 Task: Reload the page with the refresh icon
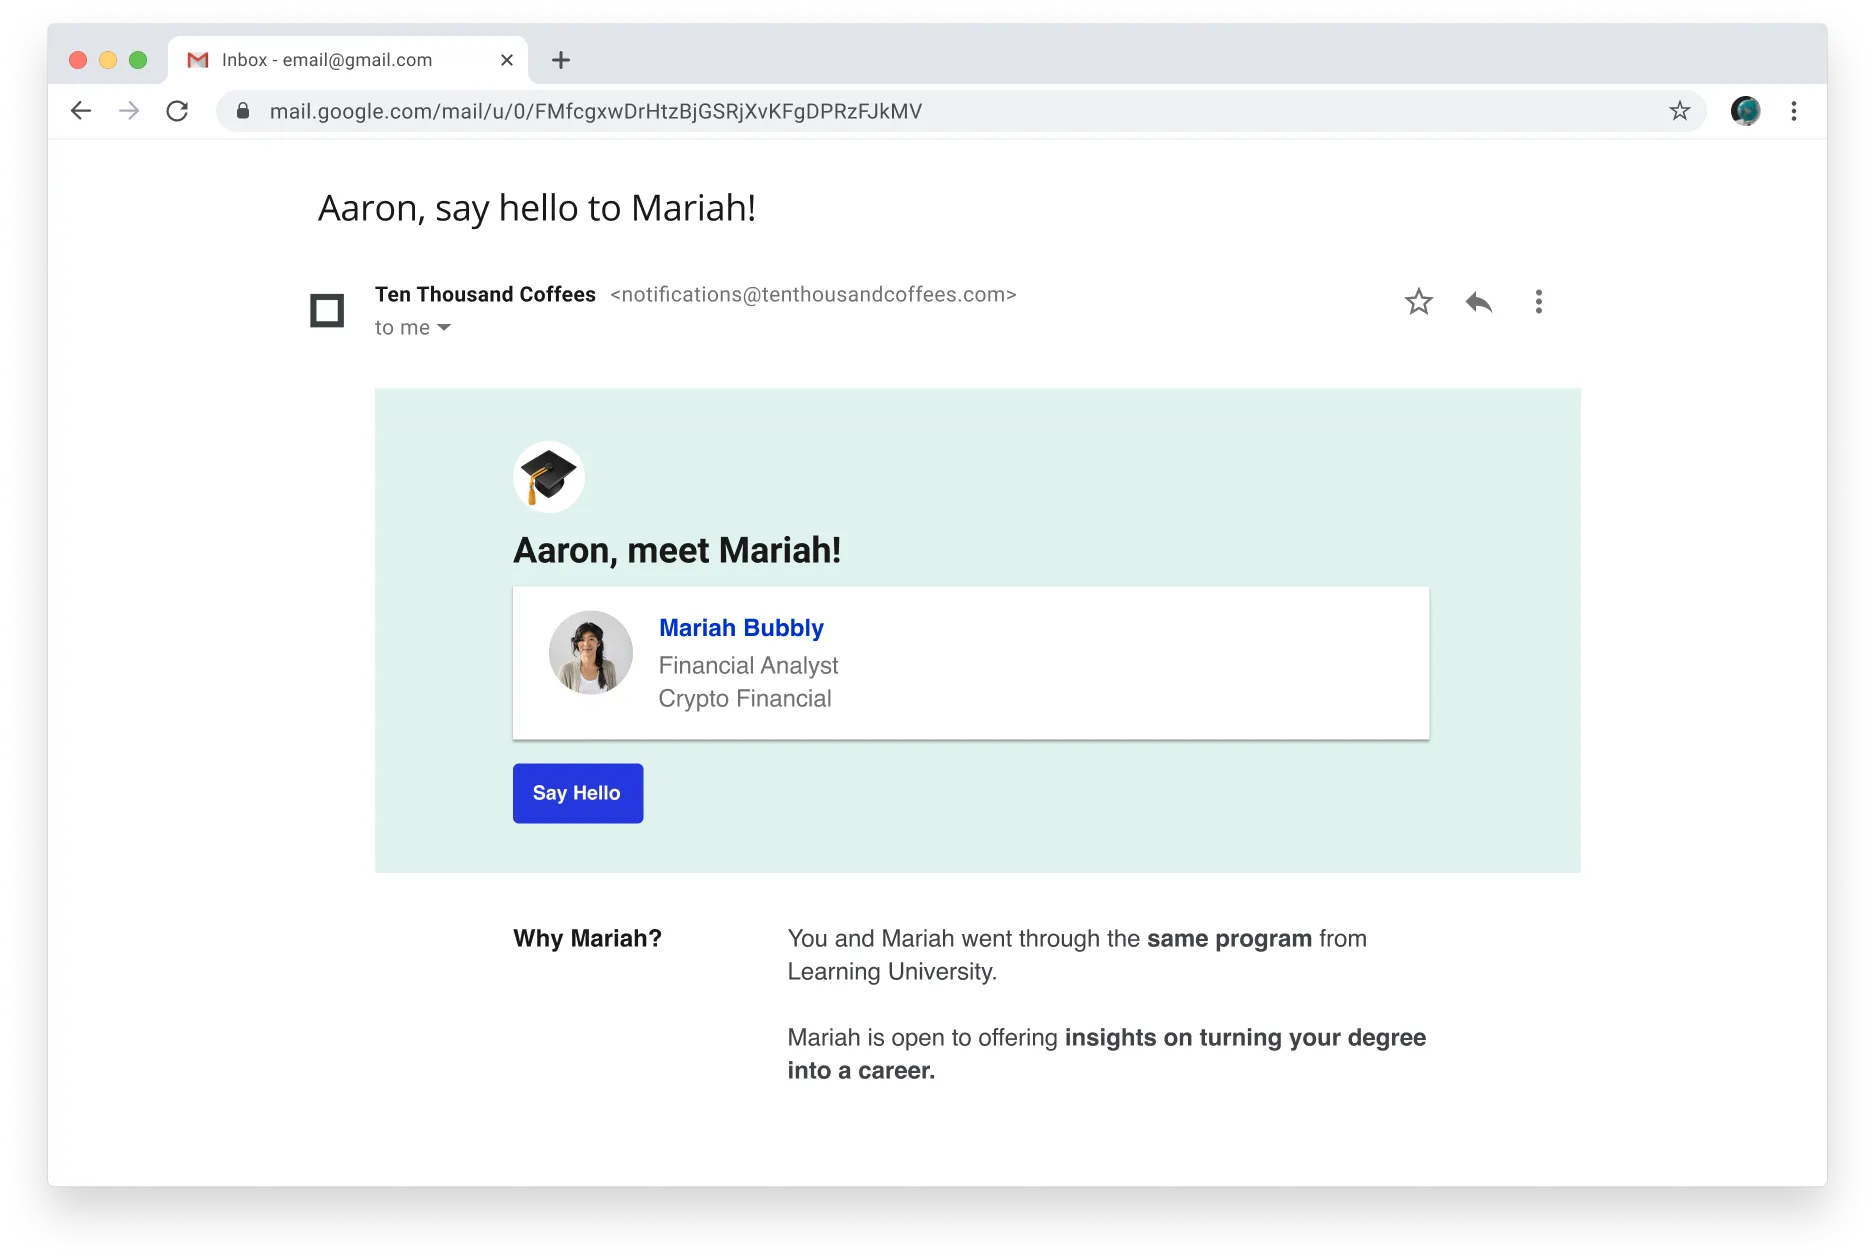(177, 111)
